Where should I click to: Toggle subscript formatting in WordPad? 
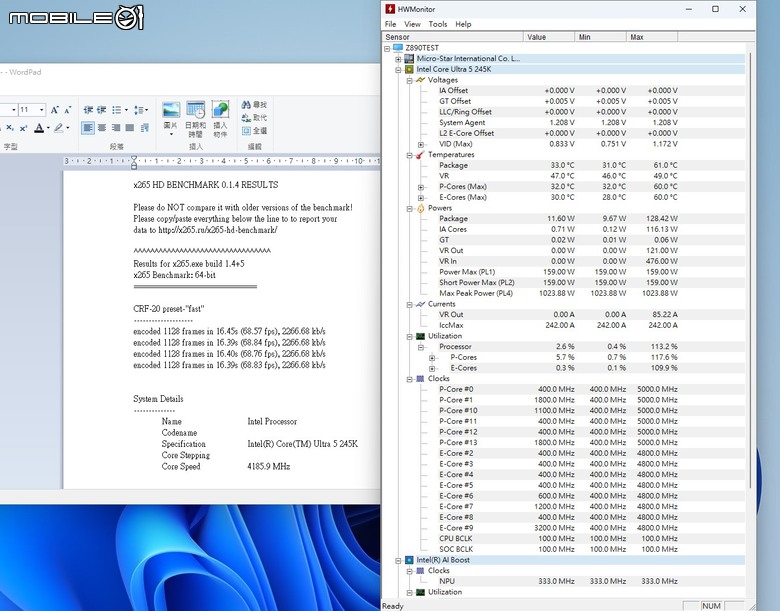10,128
